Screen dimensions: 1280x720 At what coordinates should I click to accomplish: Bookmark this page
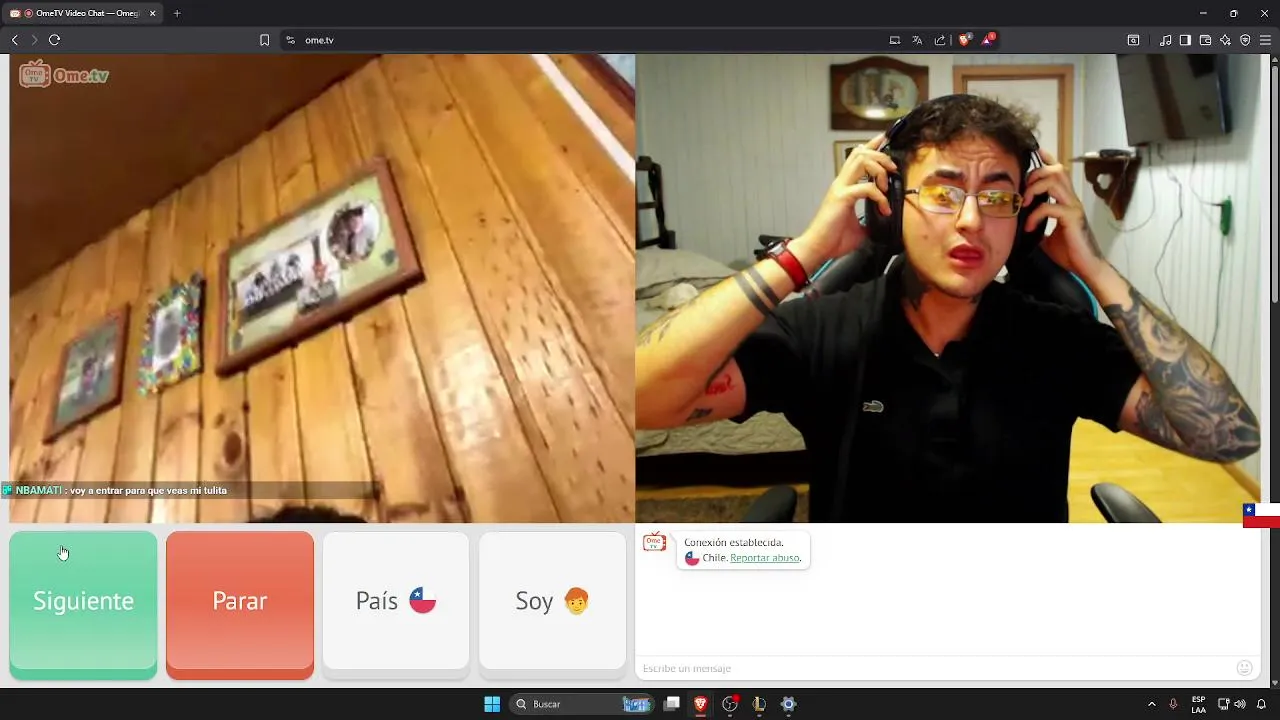[264, 40]
